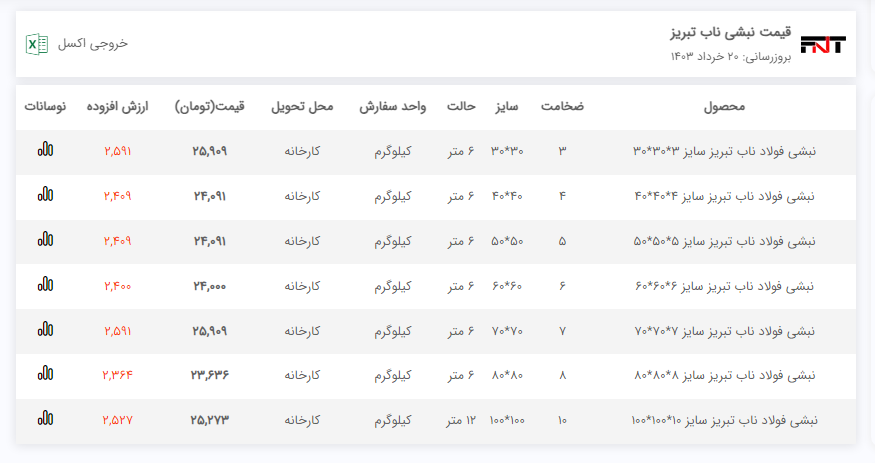Click the خروجی اکسل export link
This screenshot has height=463, width=875.
(92, 44)
